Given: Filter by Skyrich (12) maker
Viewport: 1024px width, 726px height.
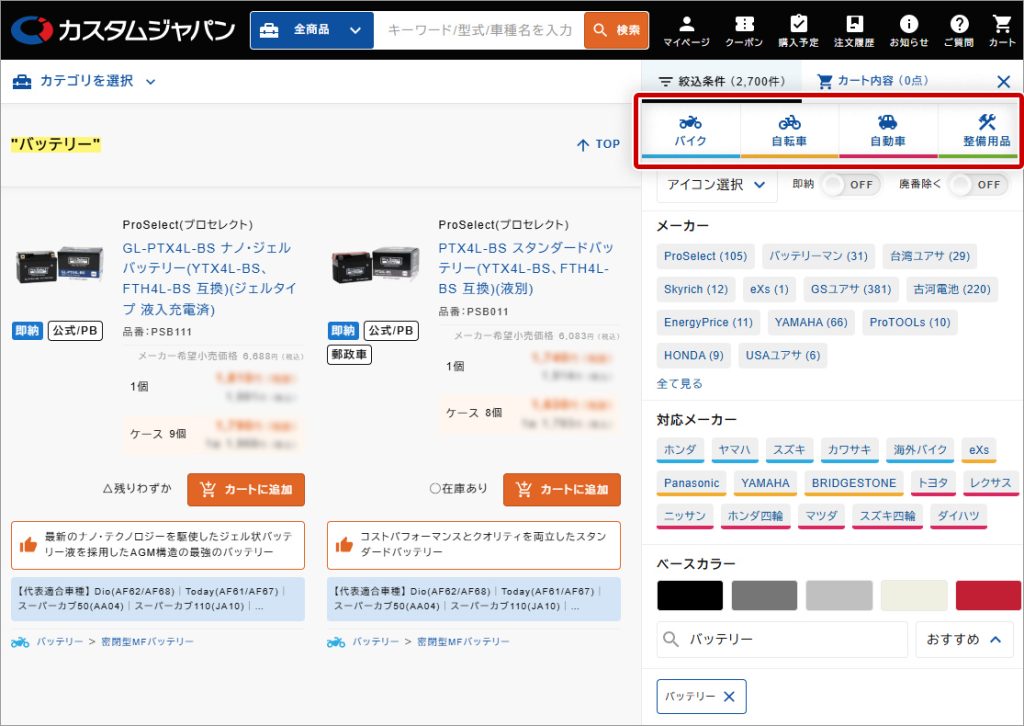Looking at the screenshot, I should (x=696, y=289).
